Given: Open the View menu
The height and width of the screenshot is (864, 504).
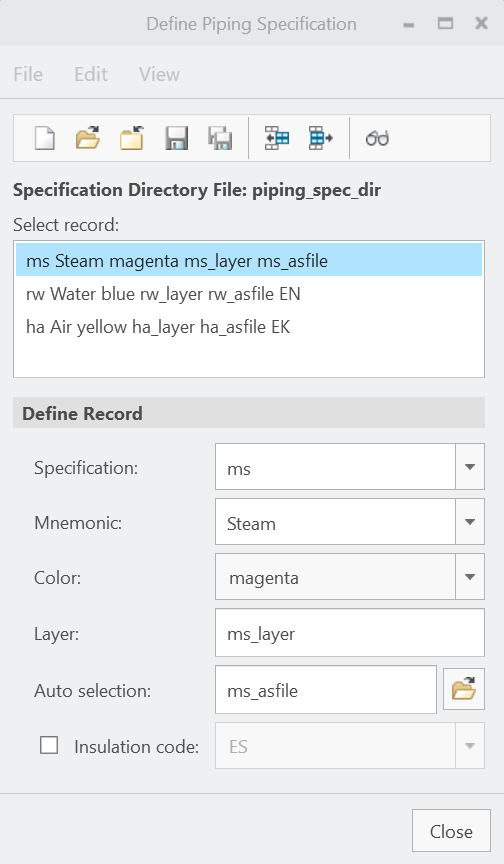Looking at the screenshot, I should 159,74.
